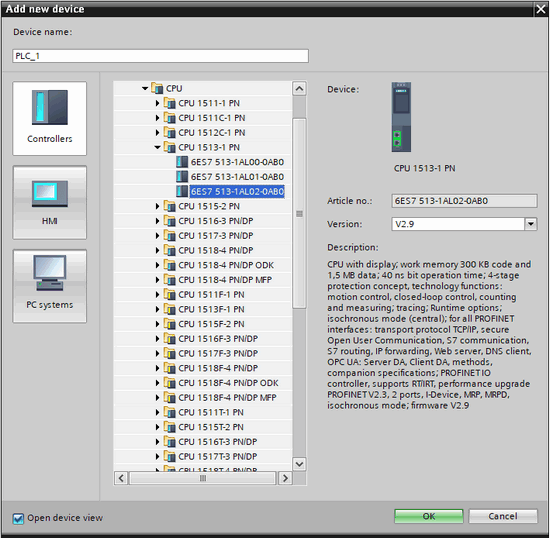Select the Controllers device category
The image size is (550, 538).
(49, 119)
